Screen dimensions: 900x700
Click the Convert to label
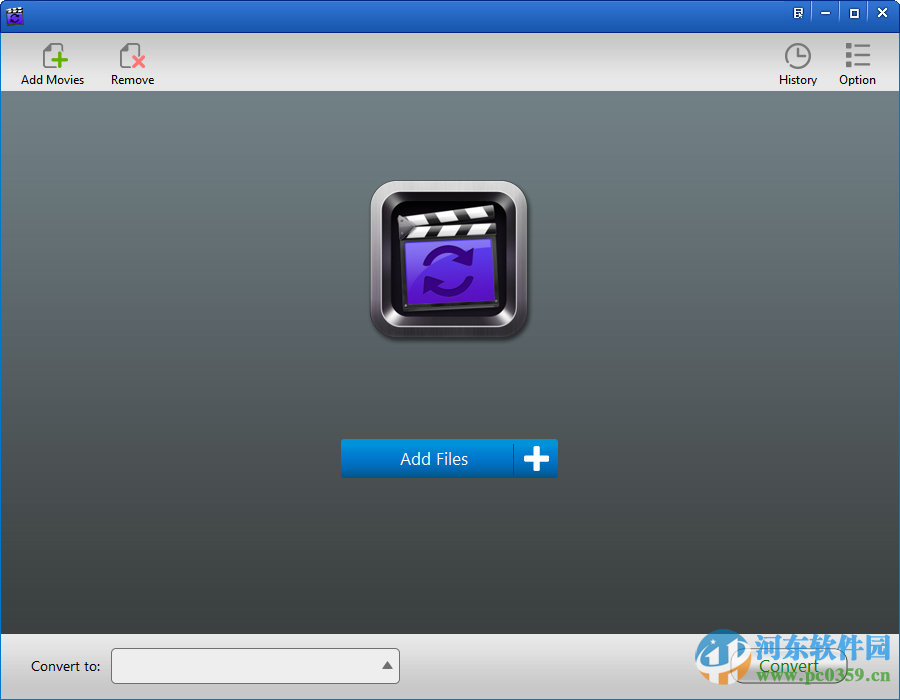(65, 665)
